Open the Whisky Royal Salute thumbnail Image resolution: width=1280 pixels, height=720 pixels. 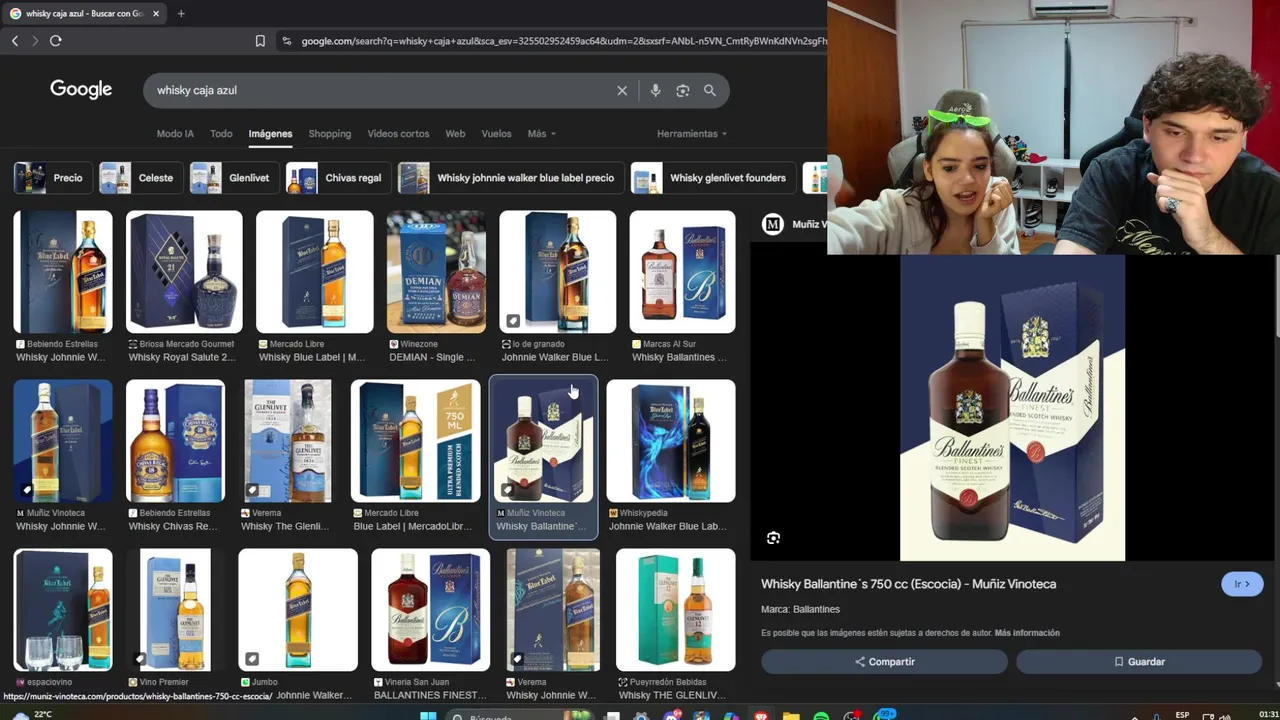click(184, 272)
